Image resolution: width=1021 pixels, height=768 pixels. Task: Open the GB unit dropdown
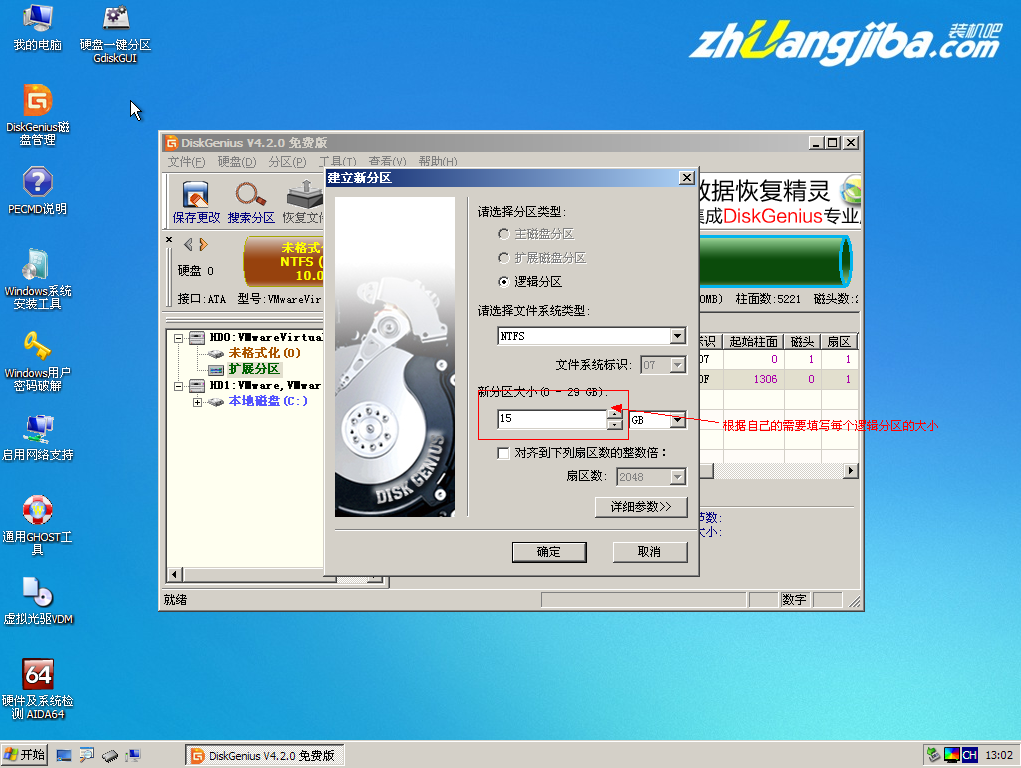click(677, 420)
